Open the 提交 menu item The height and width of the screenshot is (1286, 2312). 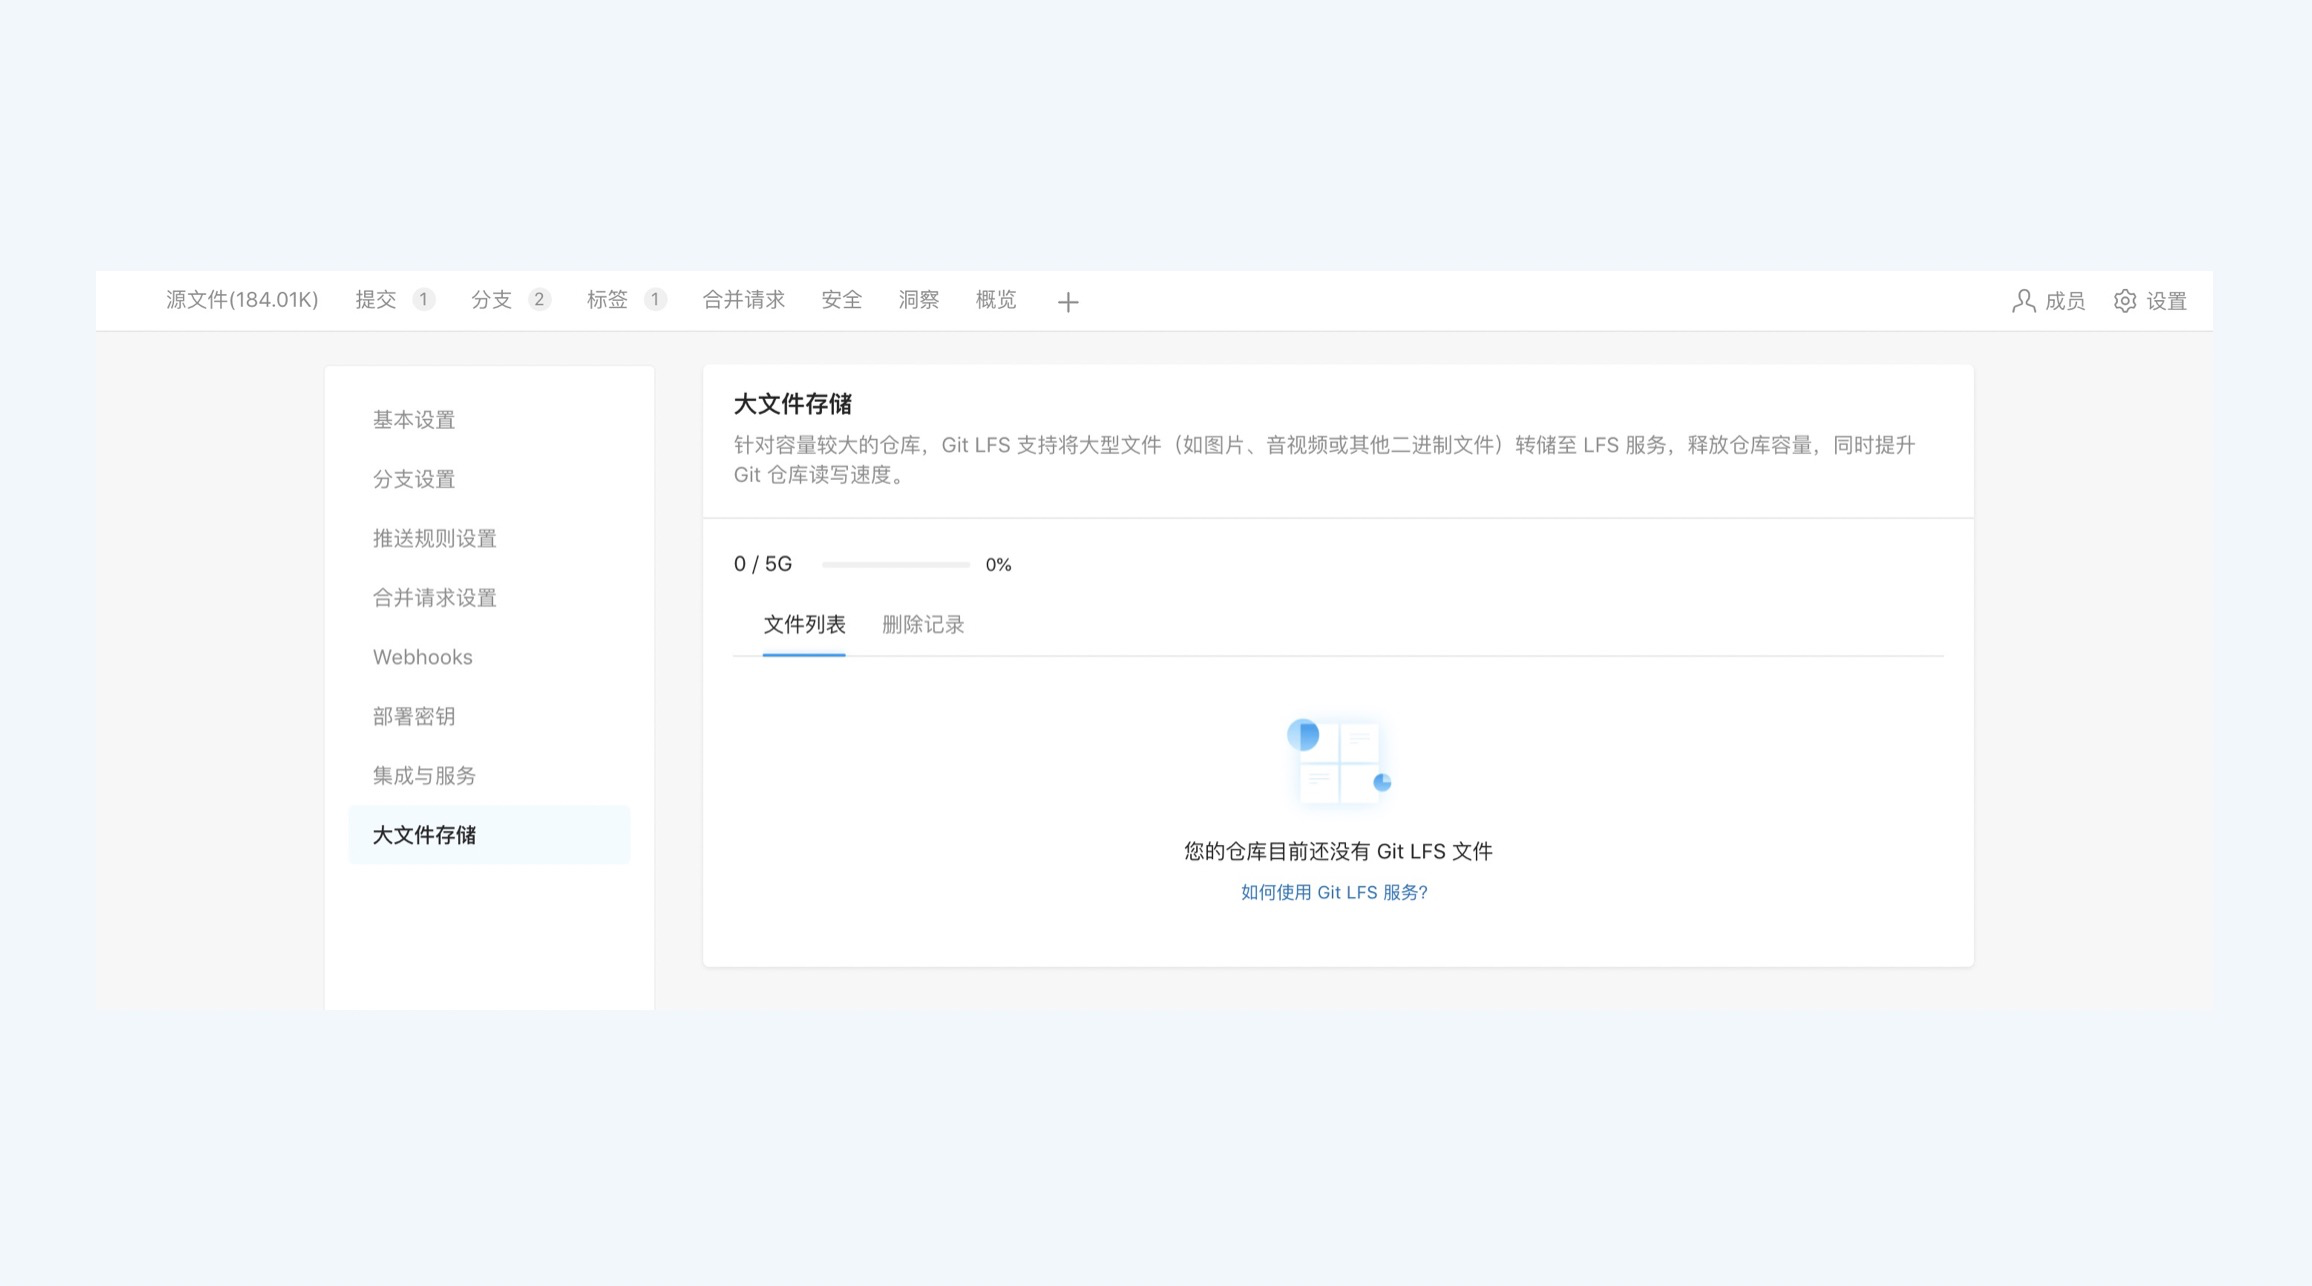pos(377,299)
